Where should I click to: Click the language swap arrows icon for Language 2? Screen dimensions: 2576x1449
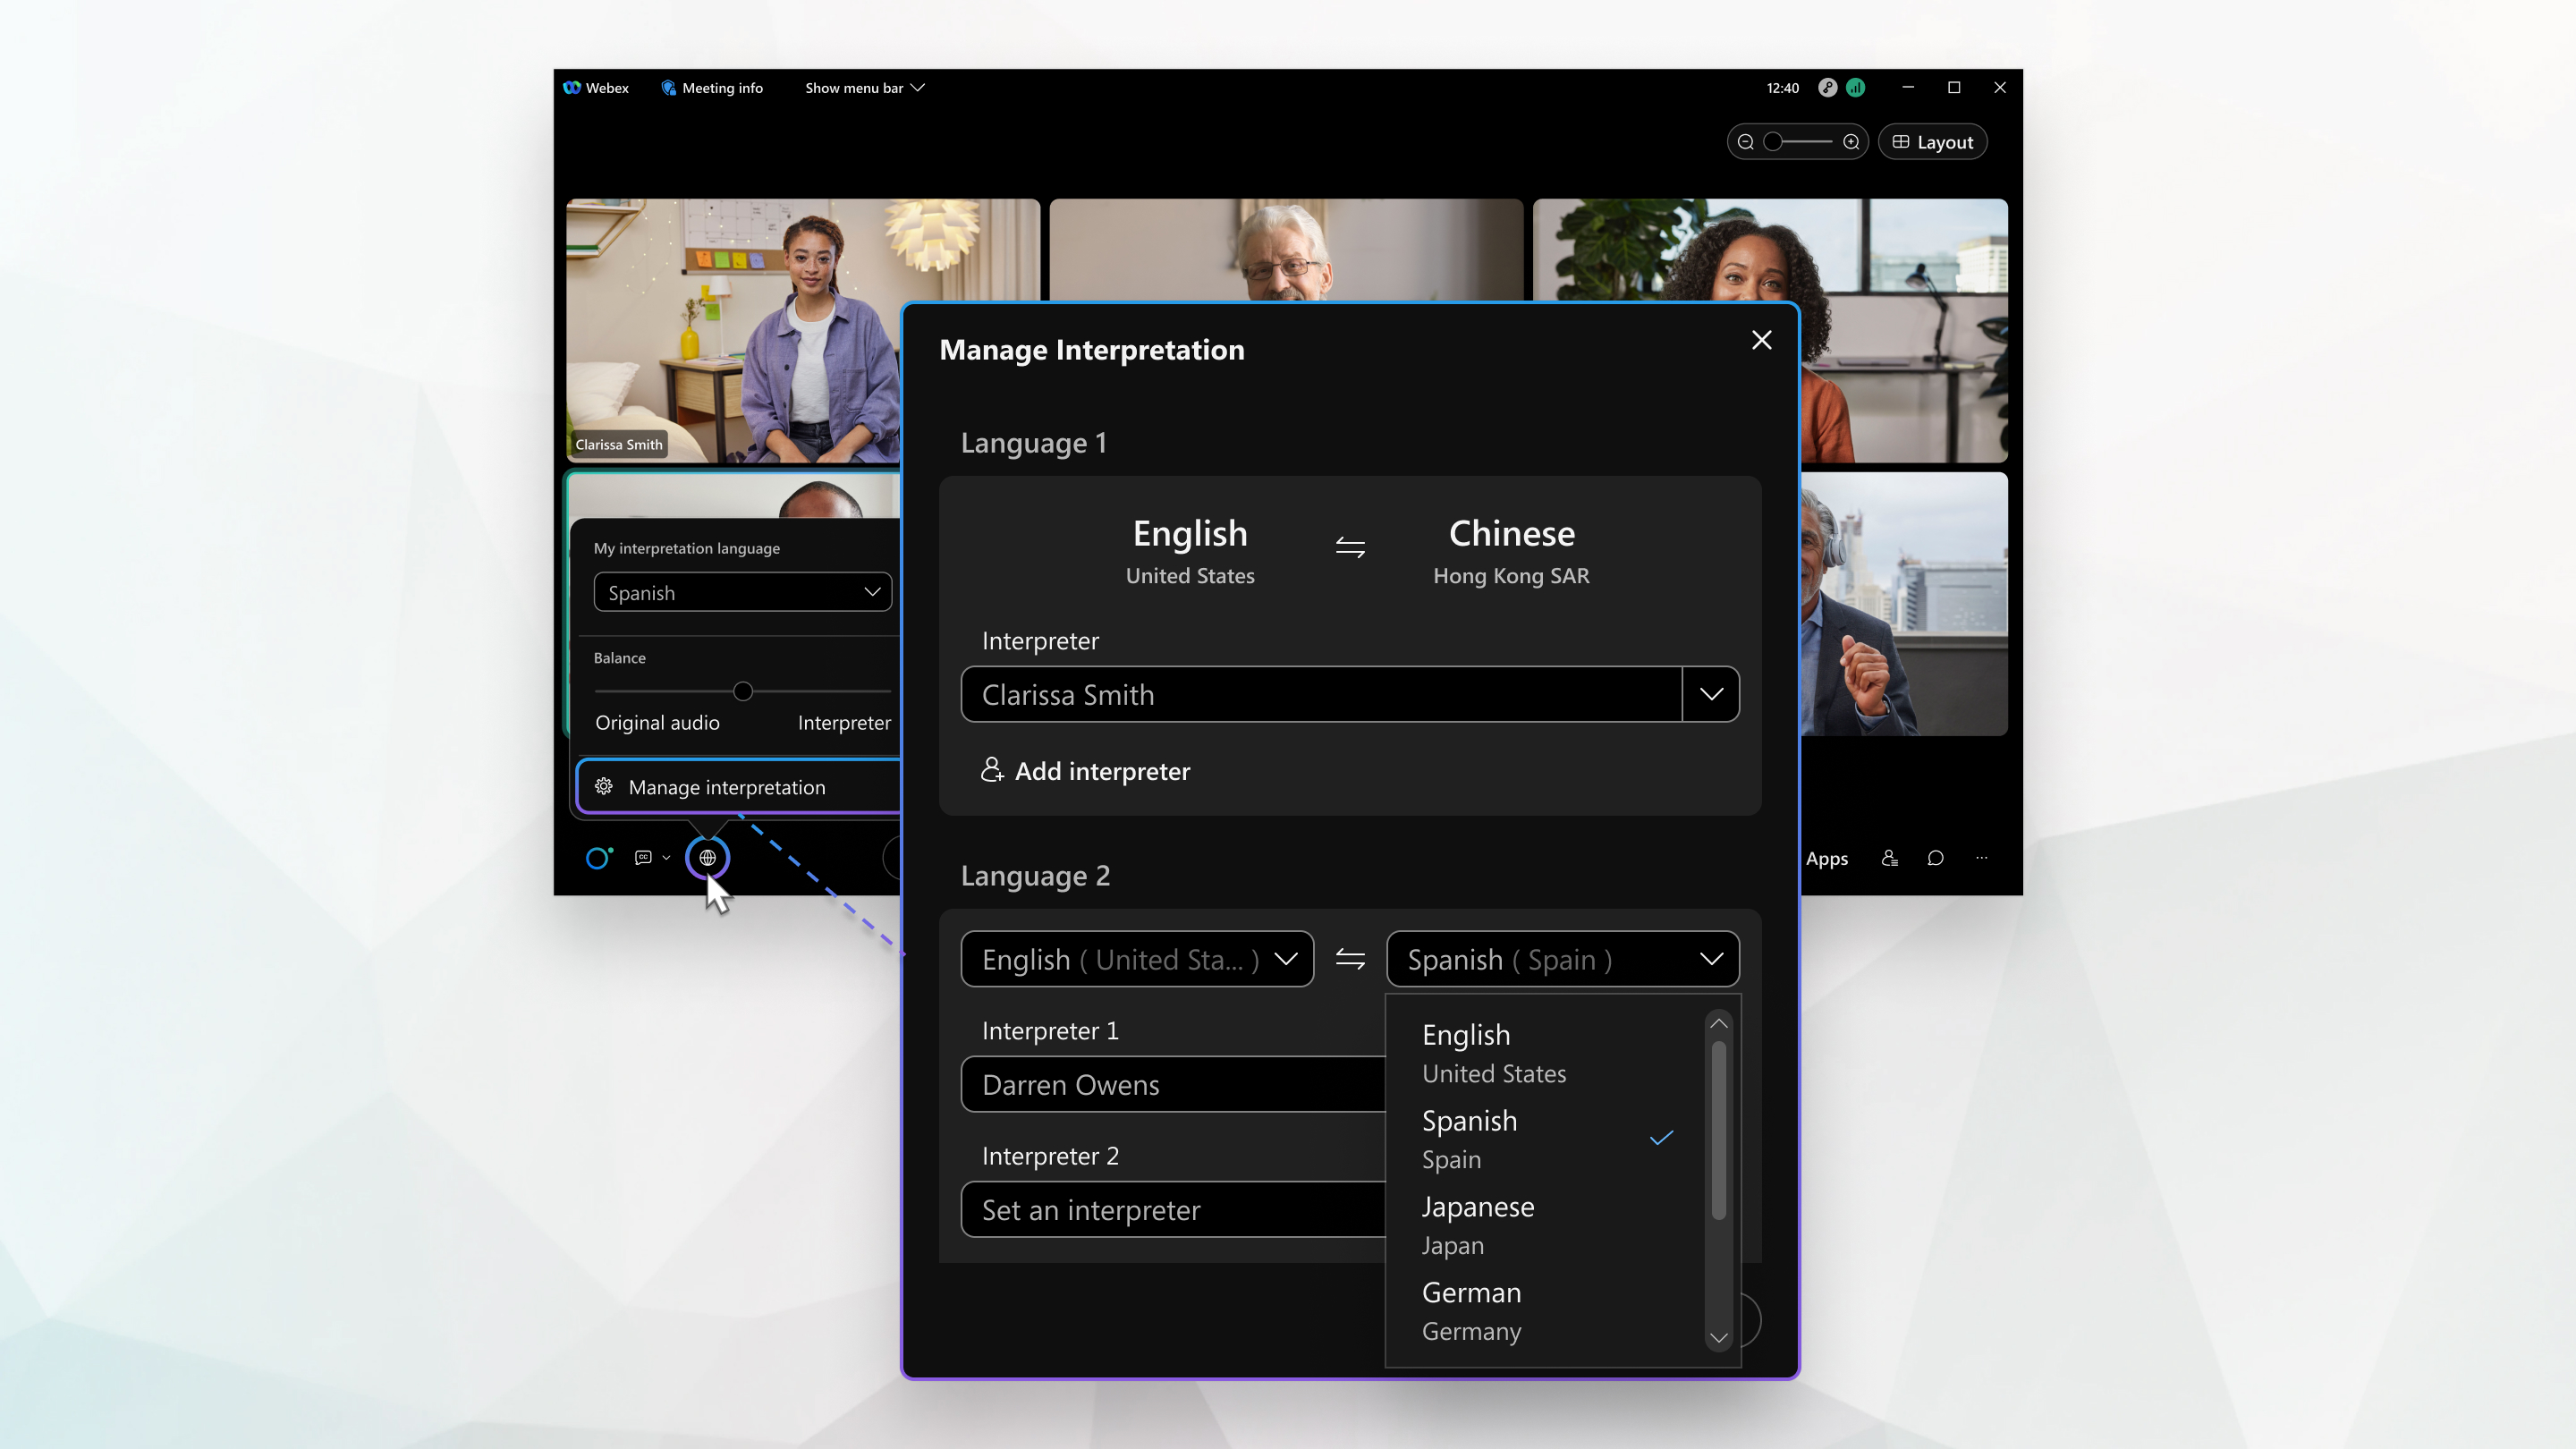[1350, 959]
